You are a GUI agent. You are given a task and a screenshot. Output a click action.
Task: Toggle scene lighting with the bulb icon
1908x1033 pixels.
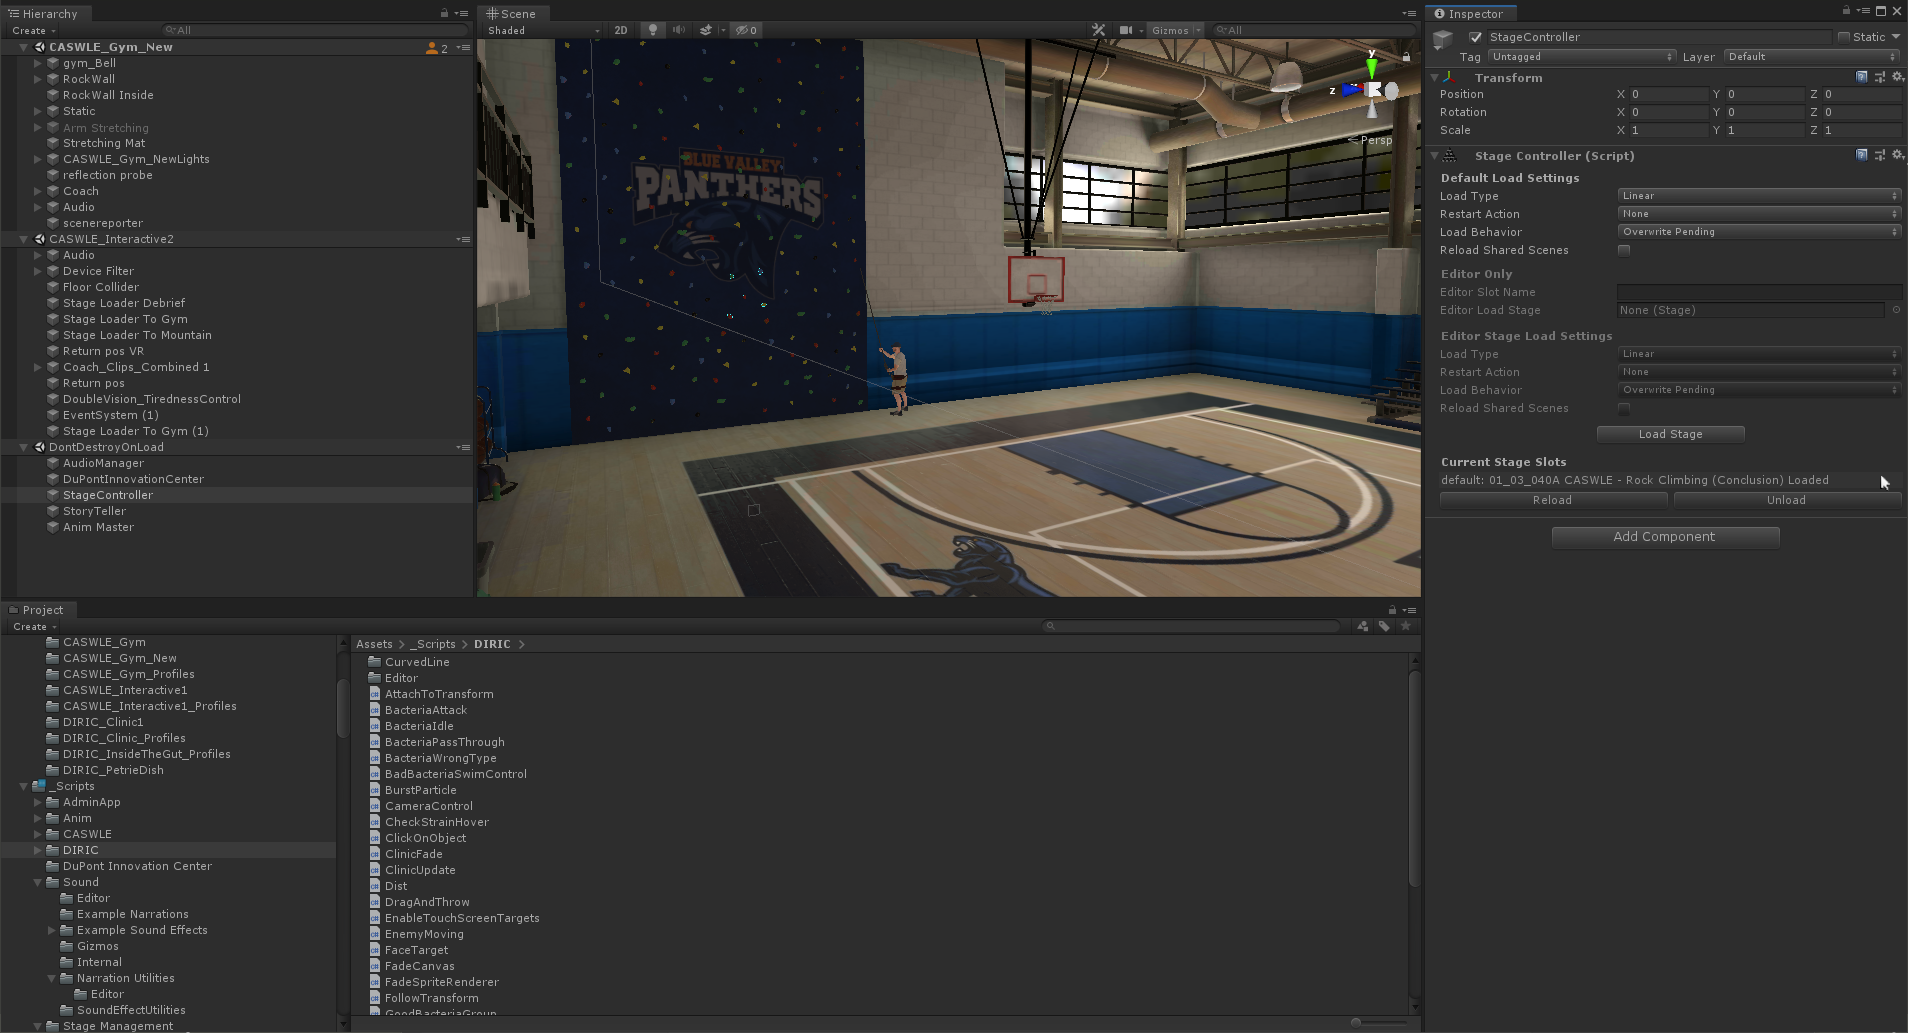653,30
